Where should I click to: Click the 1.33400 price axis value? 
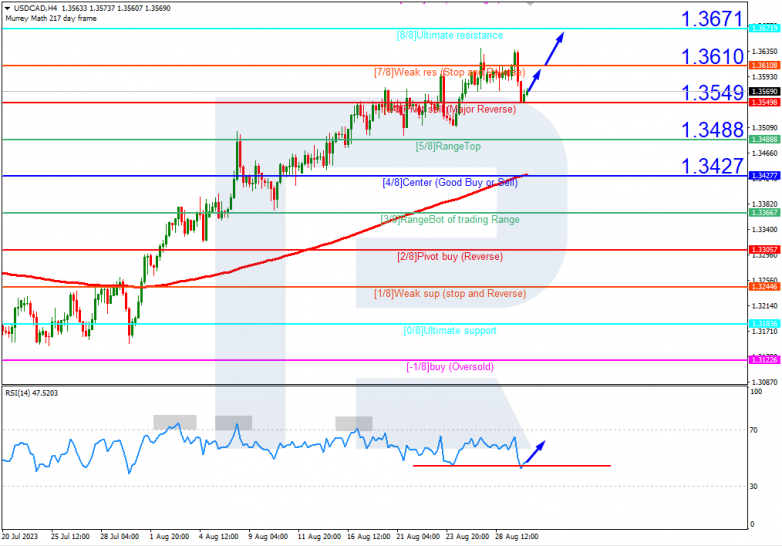[764, 229]
